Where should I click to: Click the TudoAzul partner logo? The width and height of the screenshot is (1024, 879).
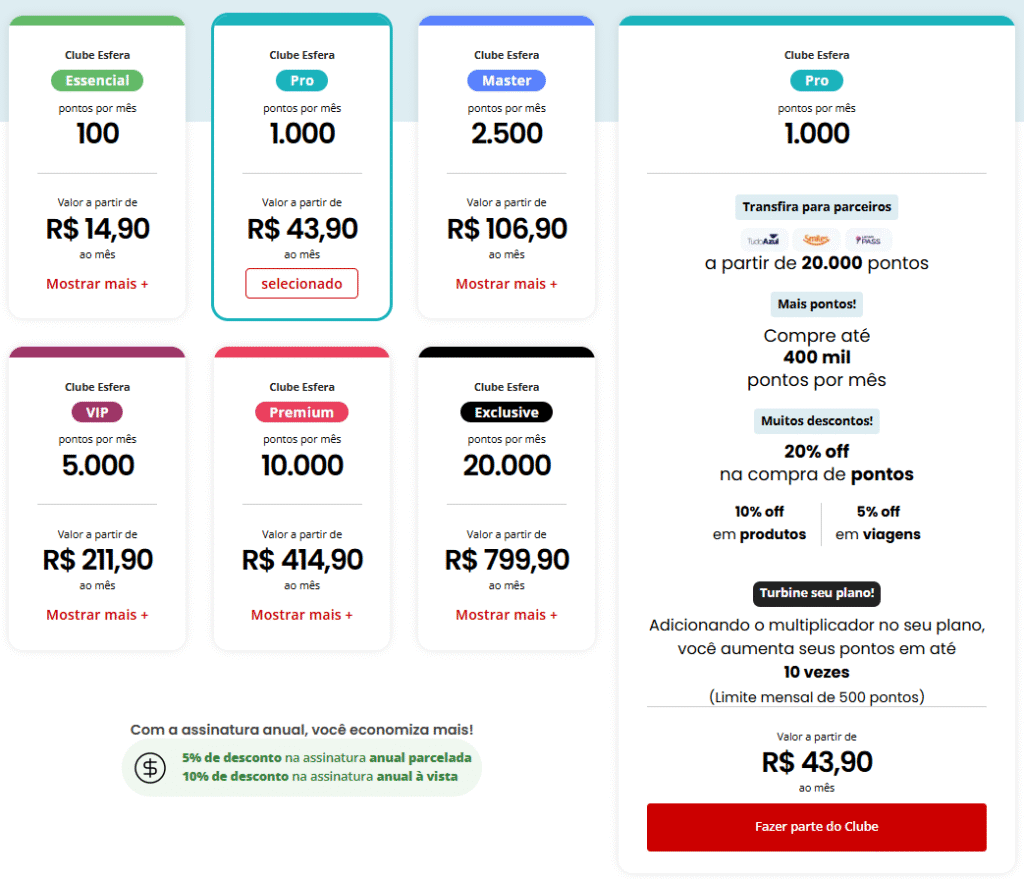(x=764, y=240)
